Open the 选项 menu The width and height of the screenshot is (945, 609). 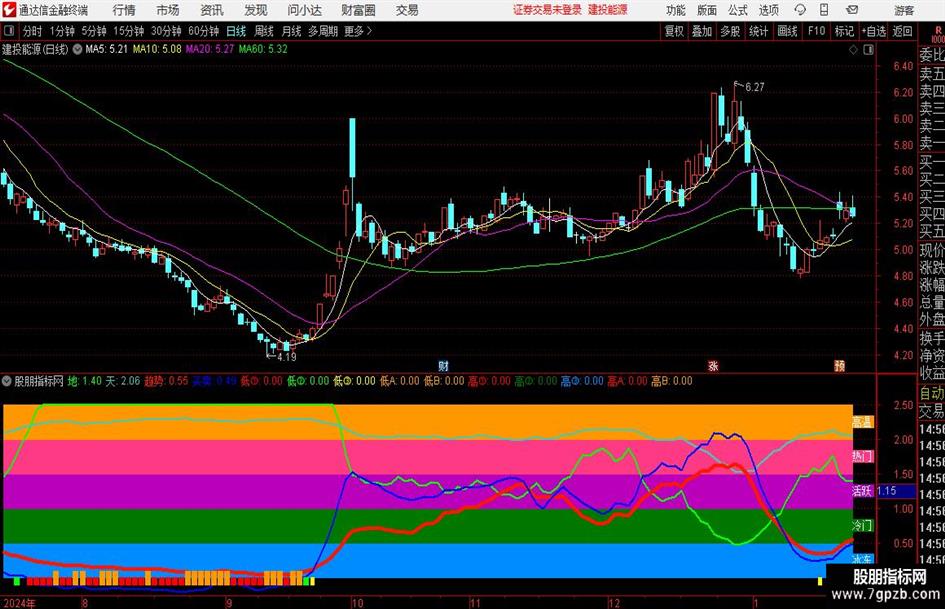[768, 10]
